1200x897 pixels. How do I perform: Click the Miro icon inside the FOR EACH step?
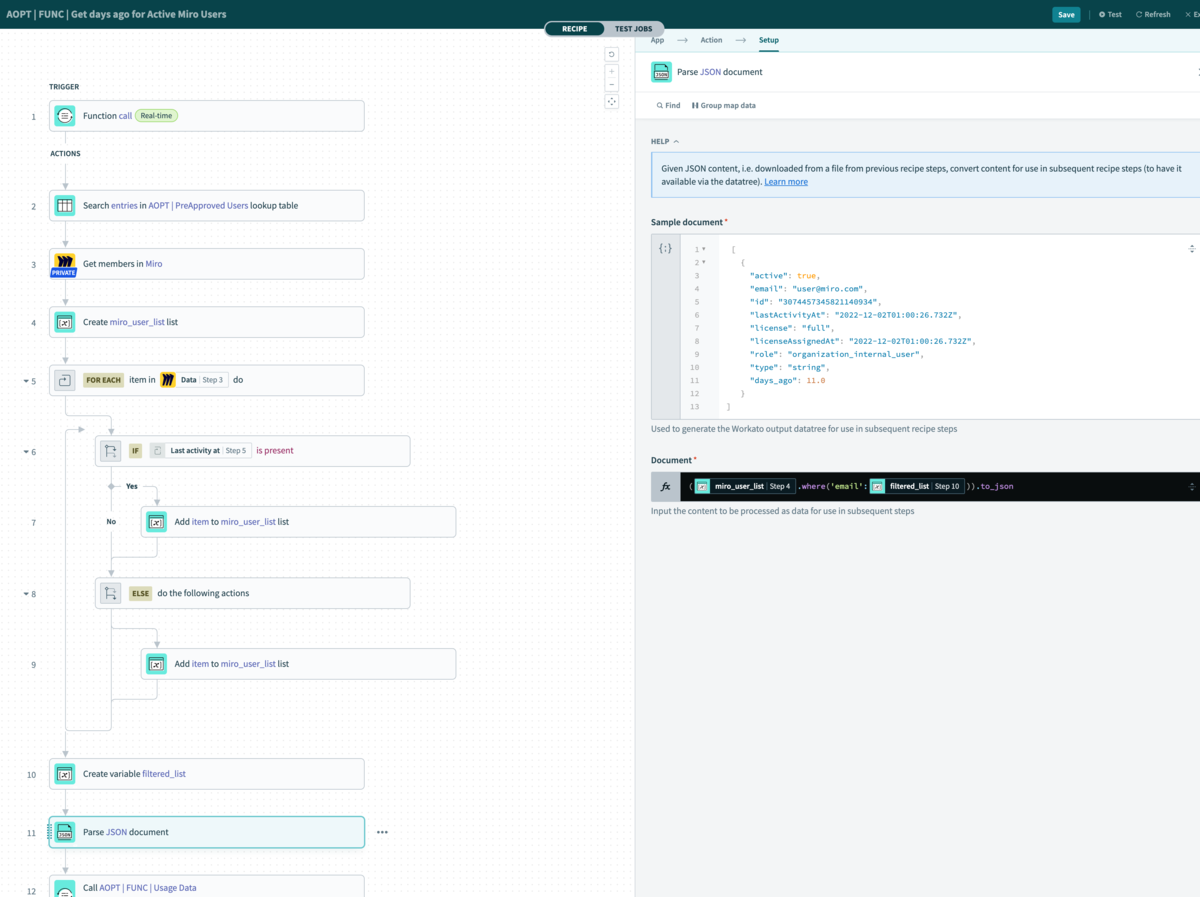(168, 380)
